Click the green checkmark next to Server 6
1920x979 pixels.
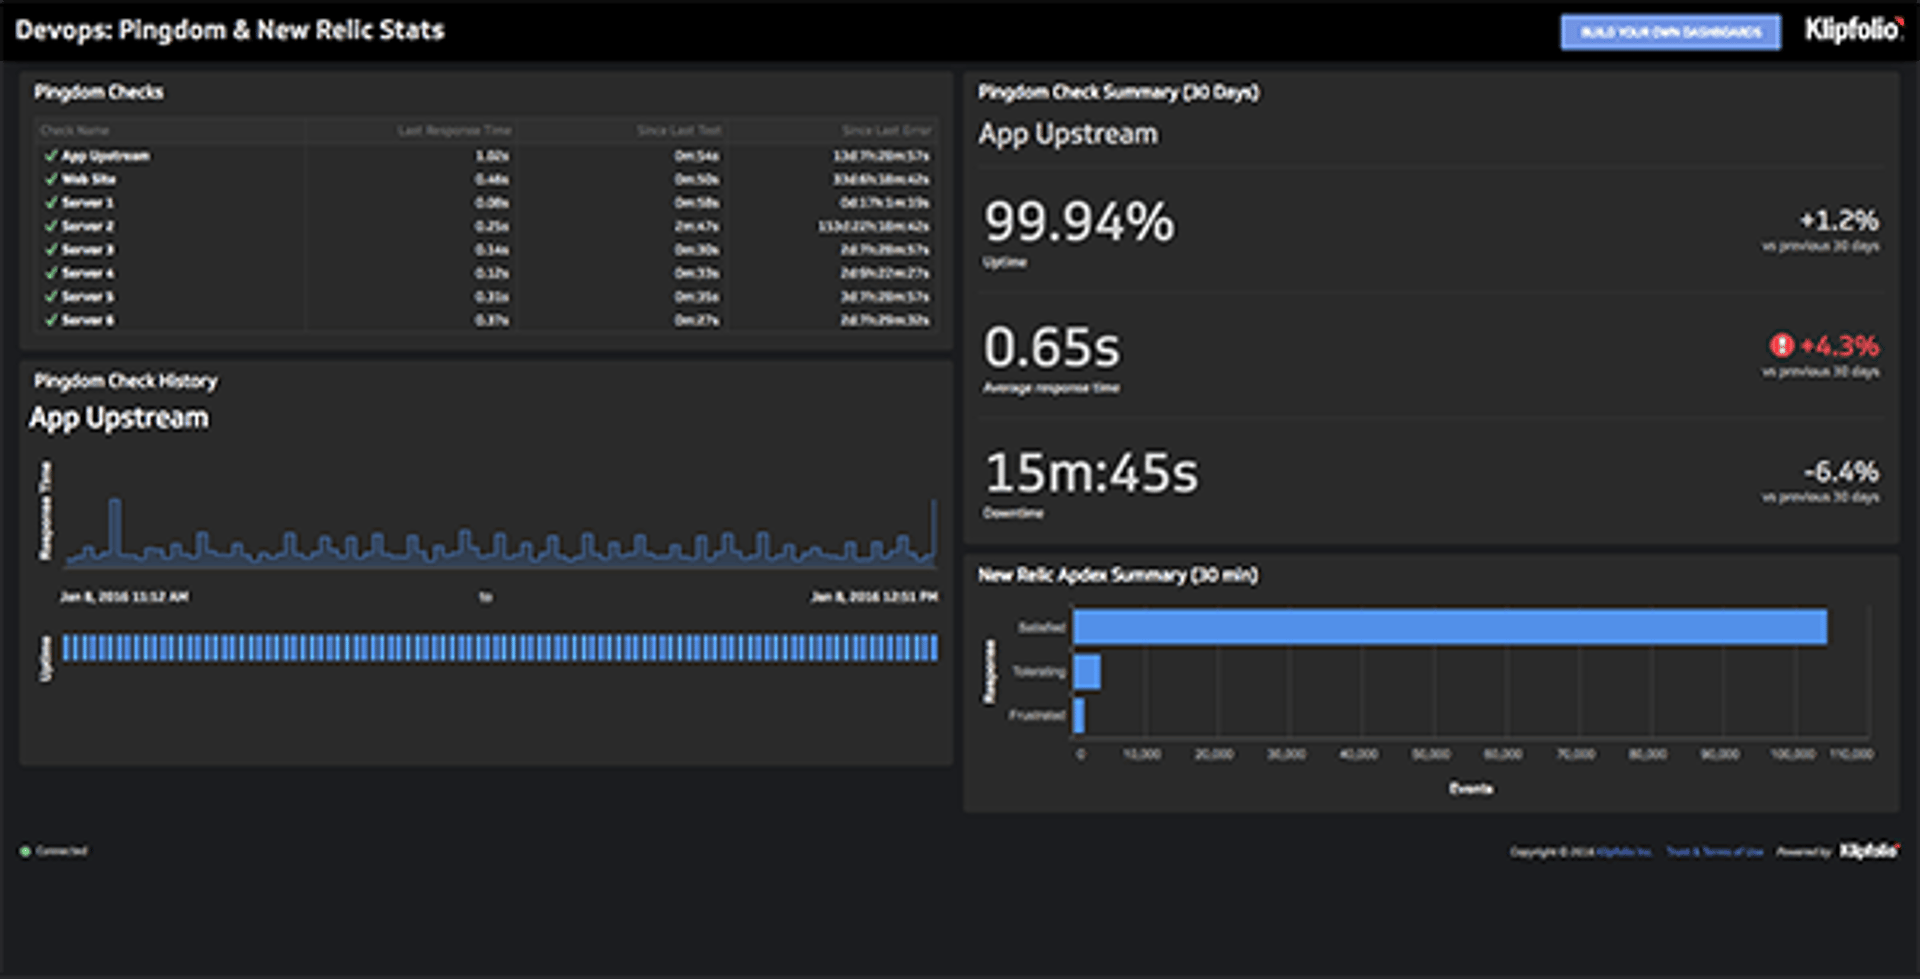click(x=50, y=320)
